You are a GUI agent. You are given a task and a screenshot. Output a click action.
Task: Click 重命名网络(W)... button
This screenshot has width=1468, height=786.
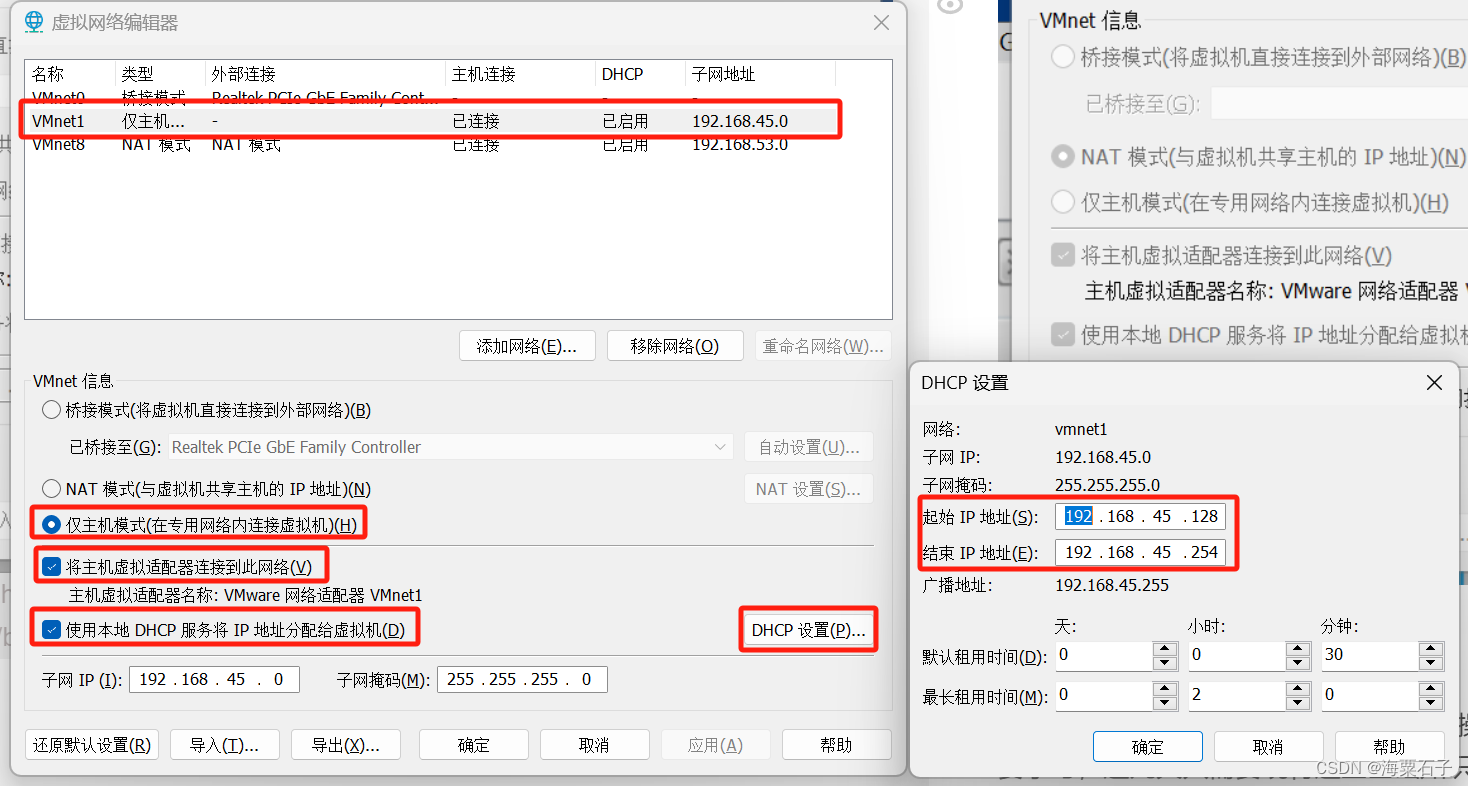click(x=823, y=346)
